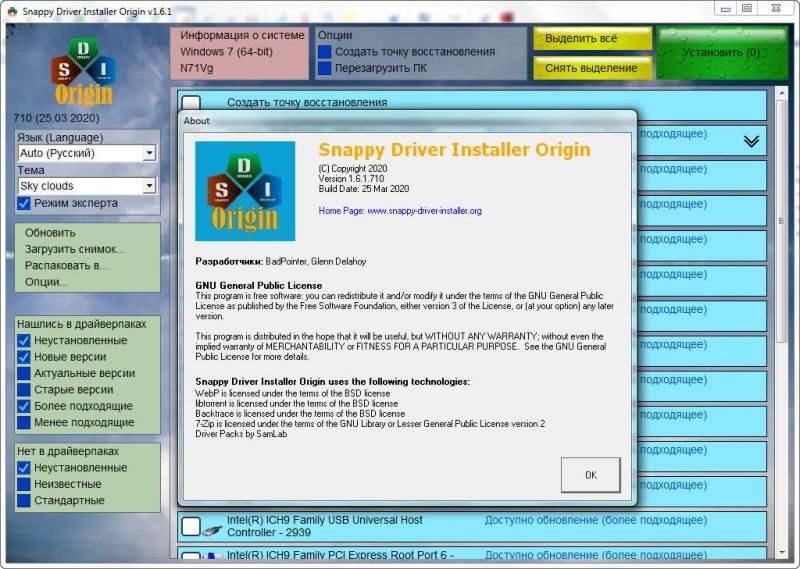Click the SDI Origin logo in About dialog
Image resolution: width=800 pixels, height=569 pixels.
[245, 190]
